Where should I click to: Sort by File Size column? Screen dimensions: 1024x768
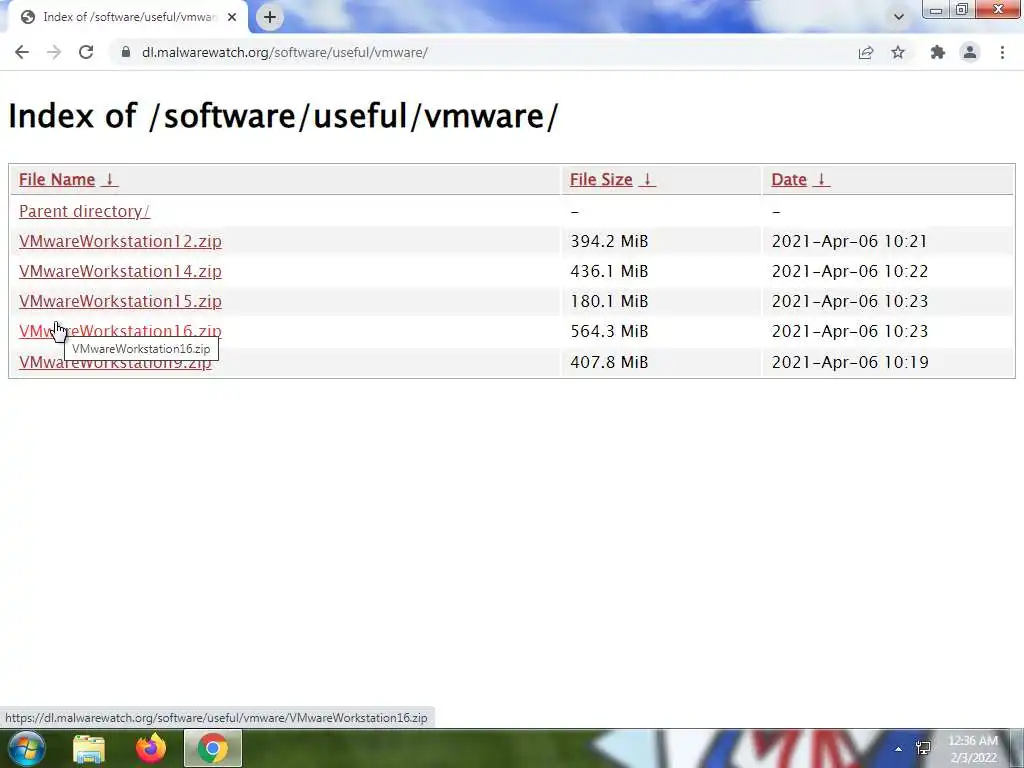(612, 180)
